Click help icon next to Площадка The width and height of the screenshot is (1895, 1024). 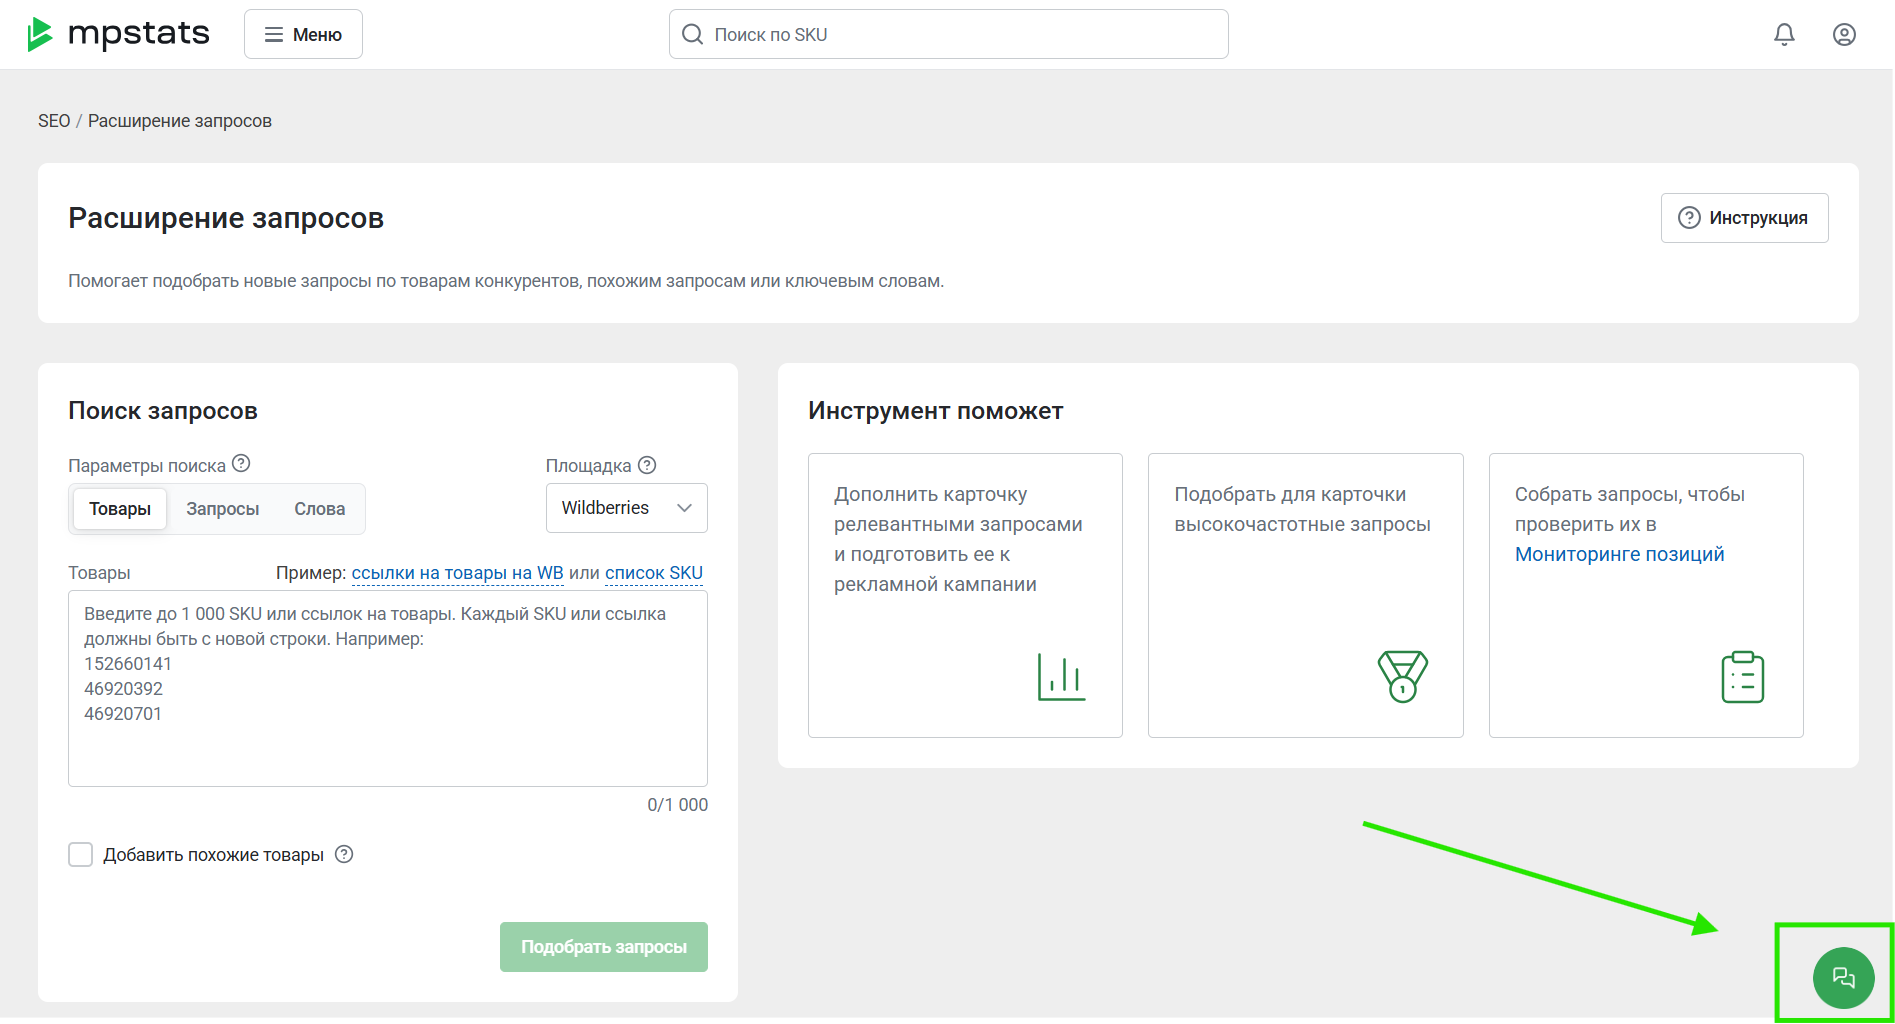(647, 465)
